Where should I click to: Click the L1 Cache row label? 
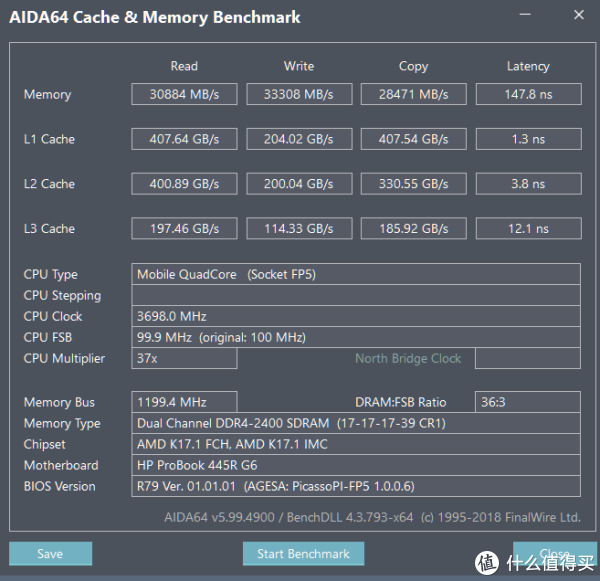tap(49, 139)
